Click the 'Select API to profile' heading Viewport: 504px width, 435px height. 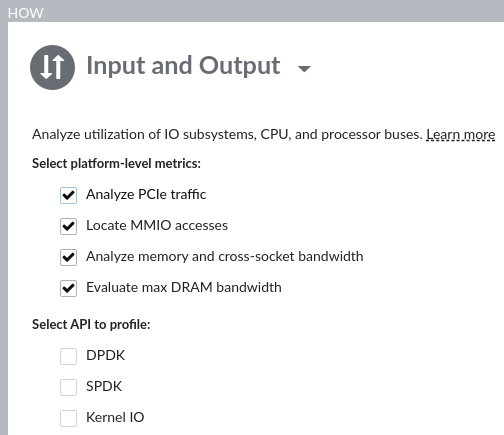click(91, 324)
